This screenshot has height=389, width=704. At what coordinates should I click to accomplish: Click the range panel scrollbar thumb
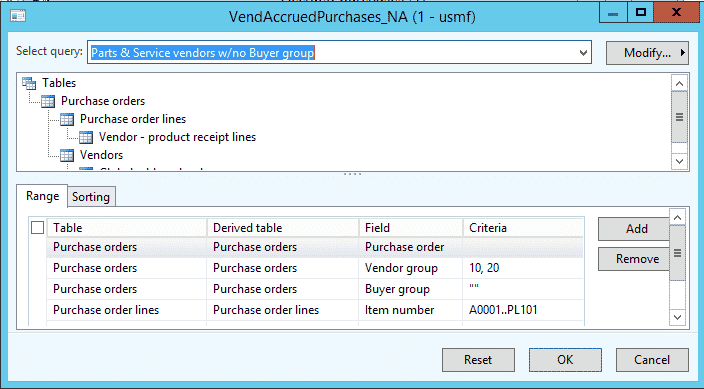678,253
